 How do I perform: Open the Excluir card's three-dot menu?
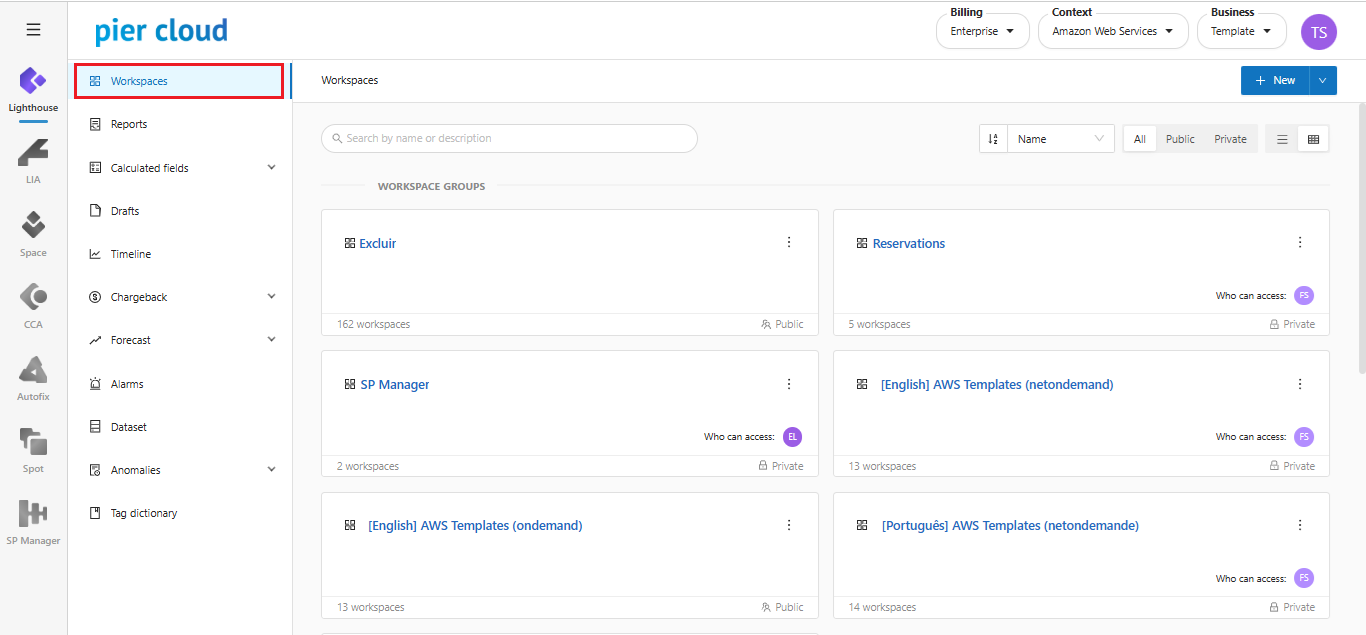coord(789,242)
